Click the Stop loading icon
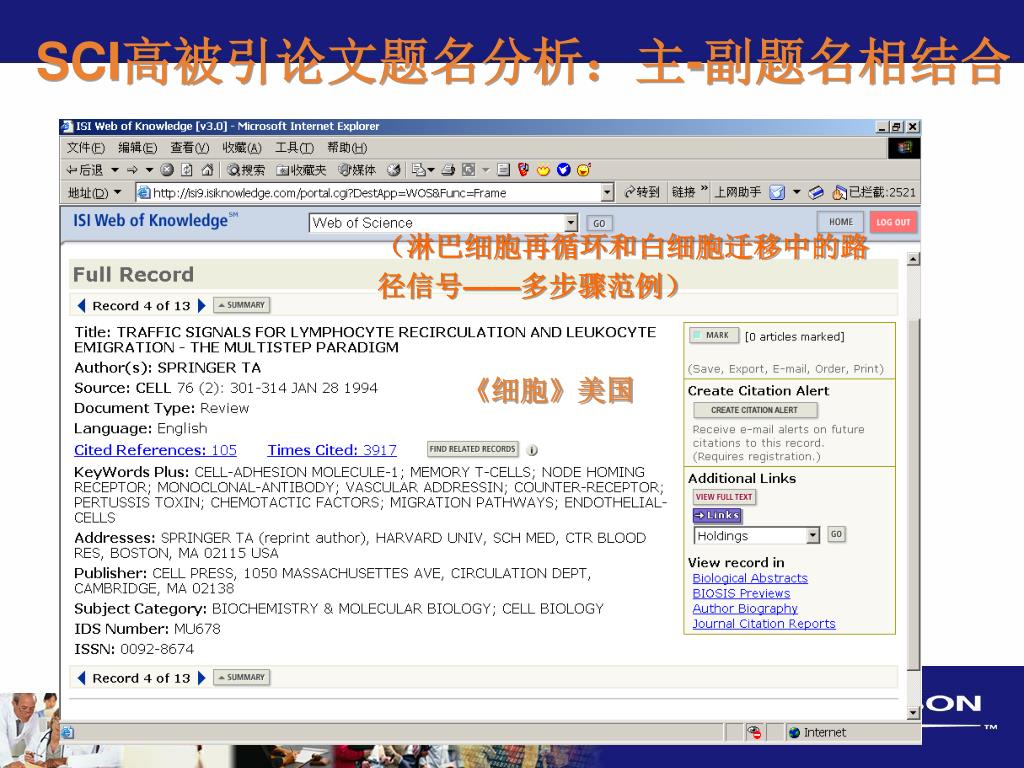1024x768 pixels. point(167,170)
